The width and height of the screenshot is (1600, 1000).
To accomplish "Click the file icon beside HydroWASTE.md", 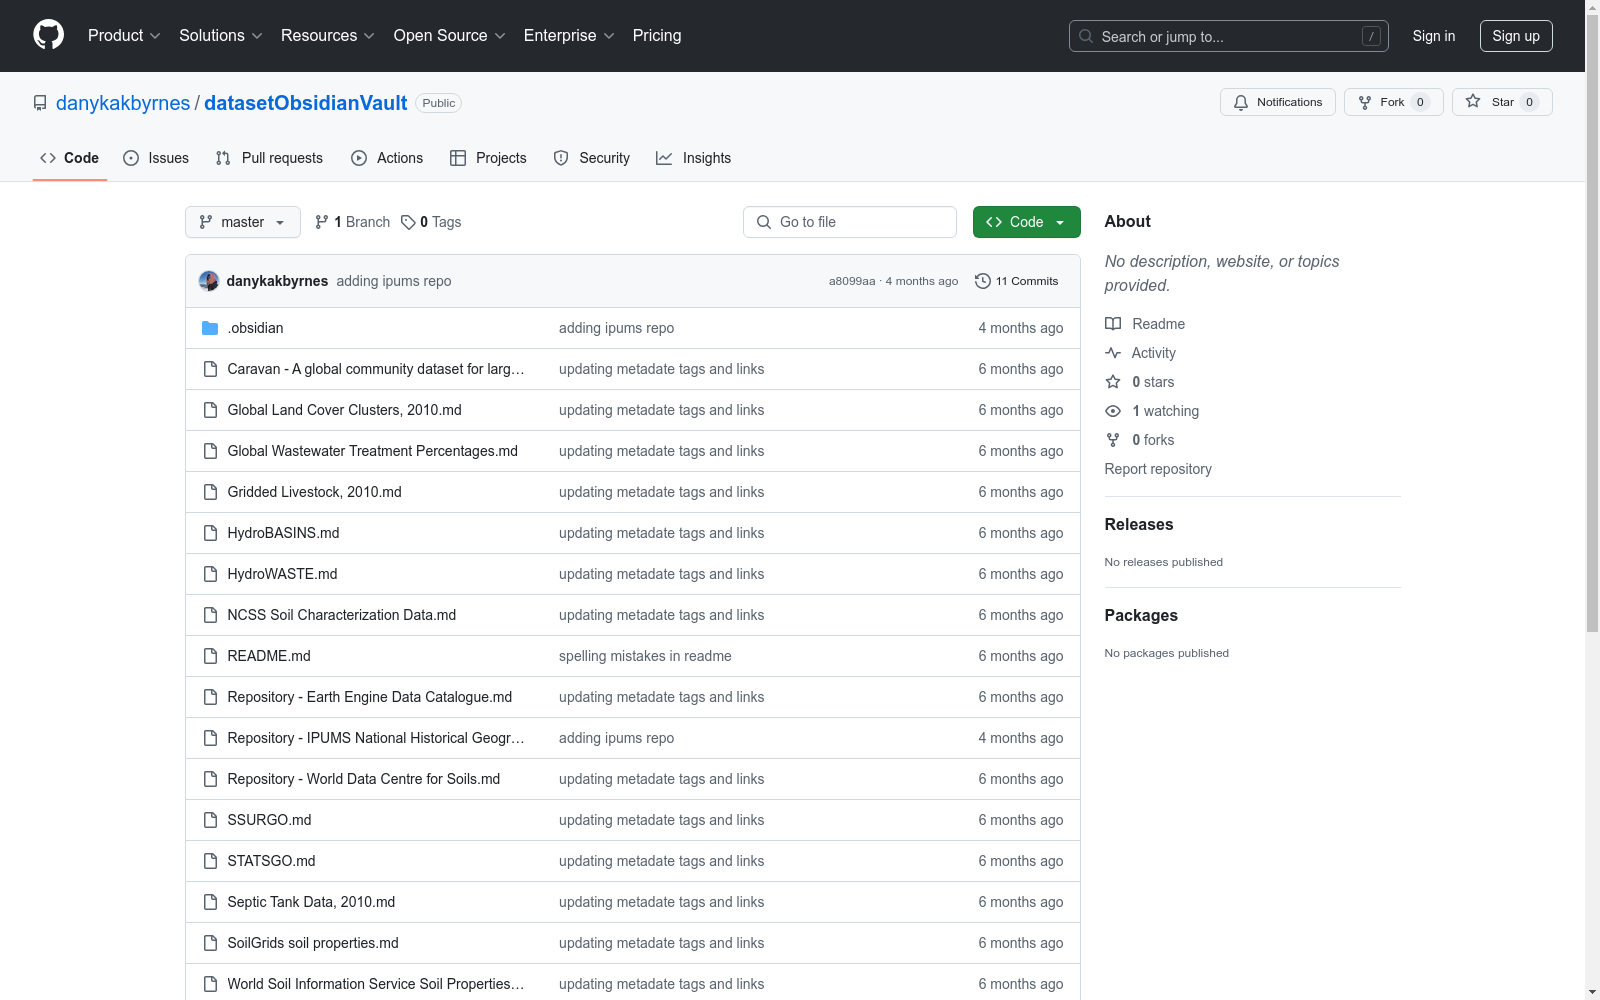I will [x=210, y=574].
